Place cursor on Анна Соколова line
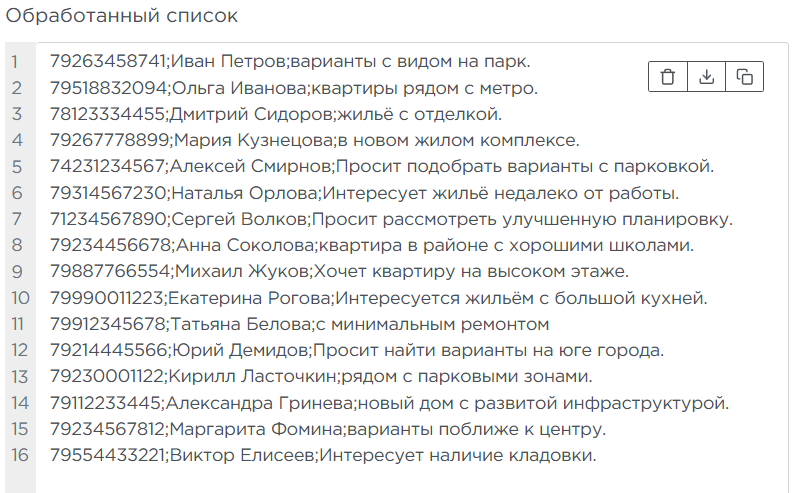 371,245
